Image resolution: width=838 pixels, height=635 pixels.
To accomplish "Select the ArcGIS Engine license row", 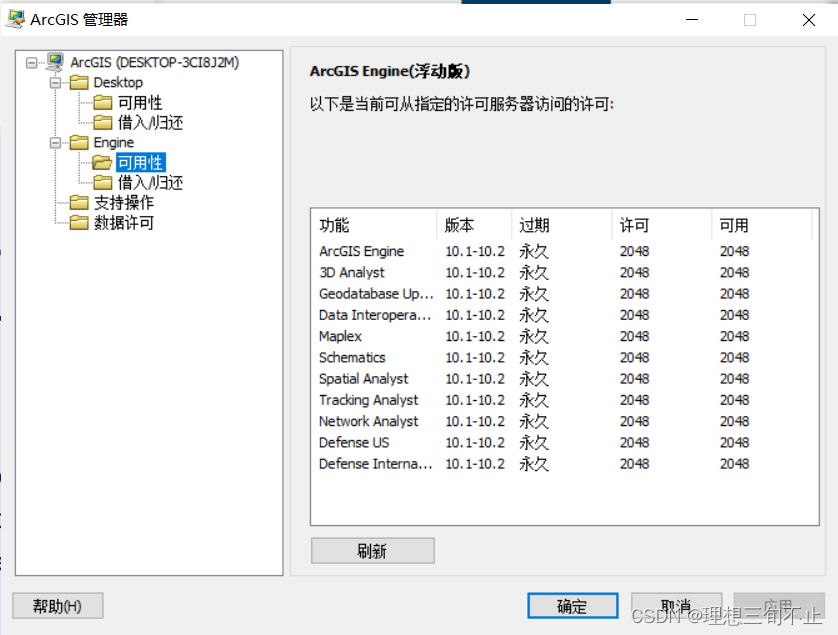I will [x=564, y=251].
